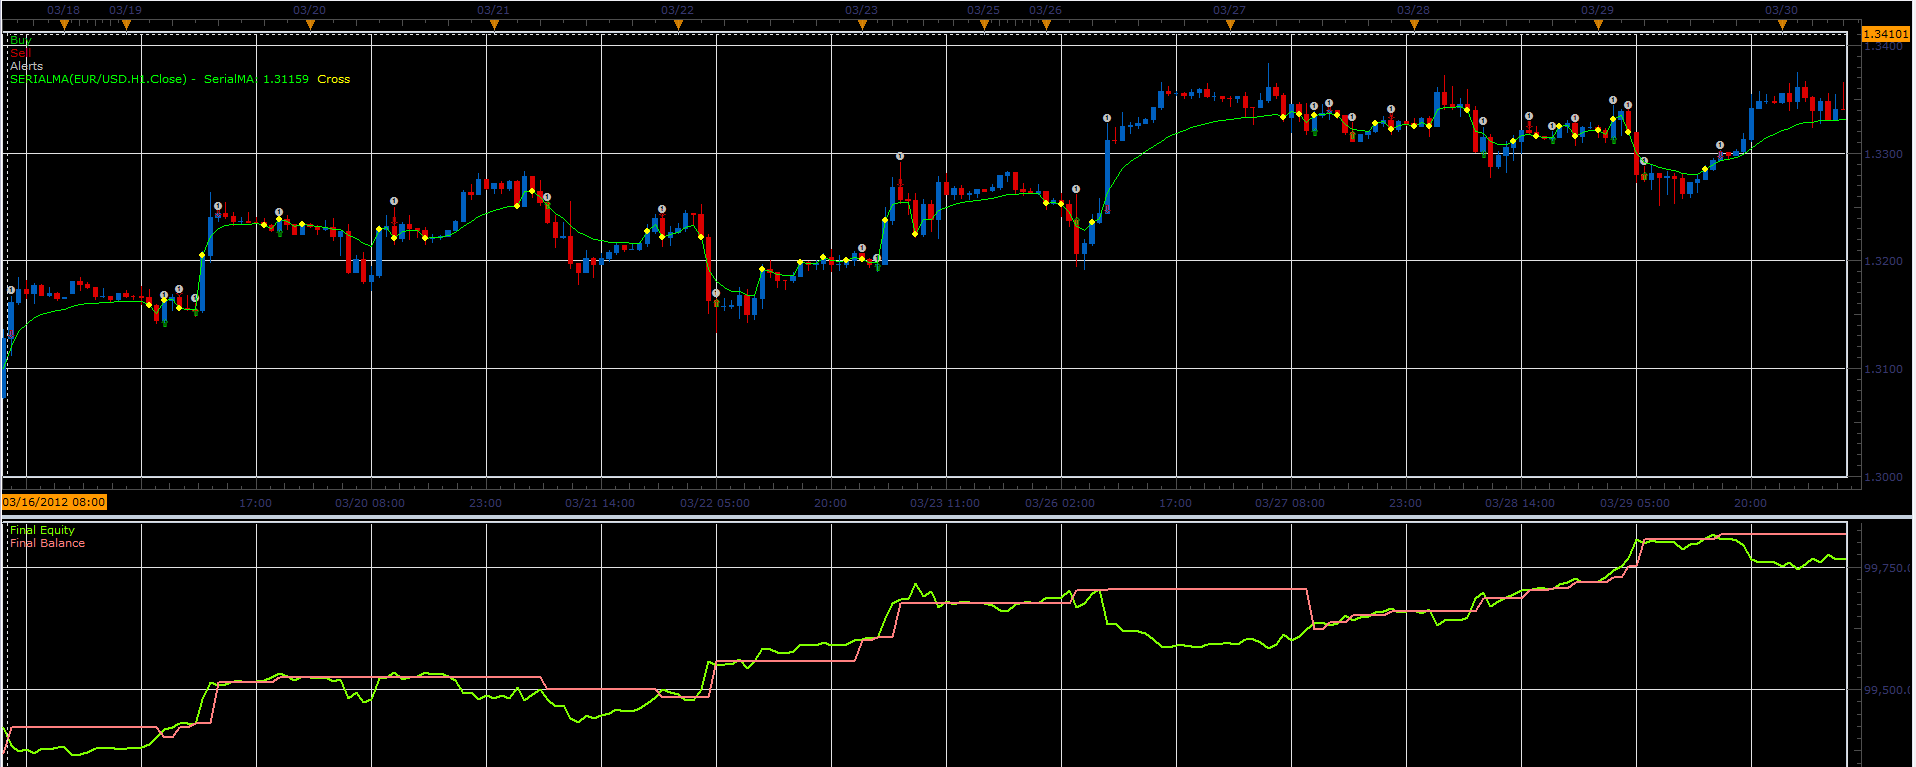Select the 03/20 day marker triangle
The image size is (1916, 767).
[x=310, y=24]
